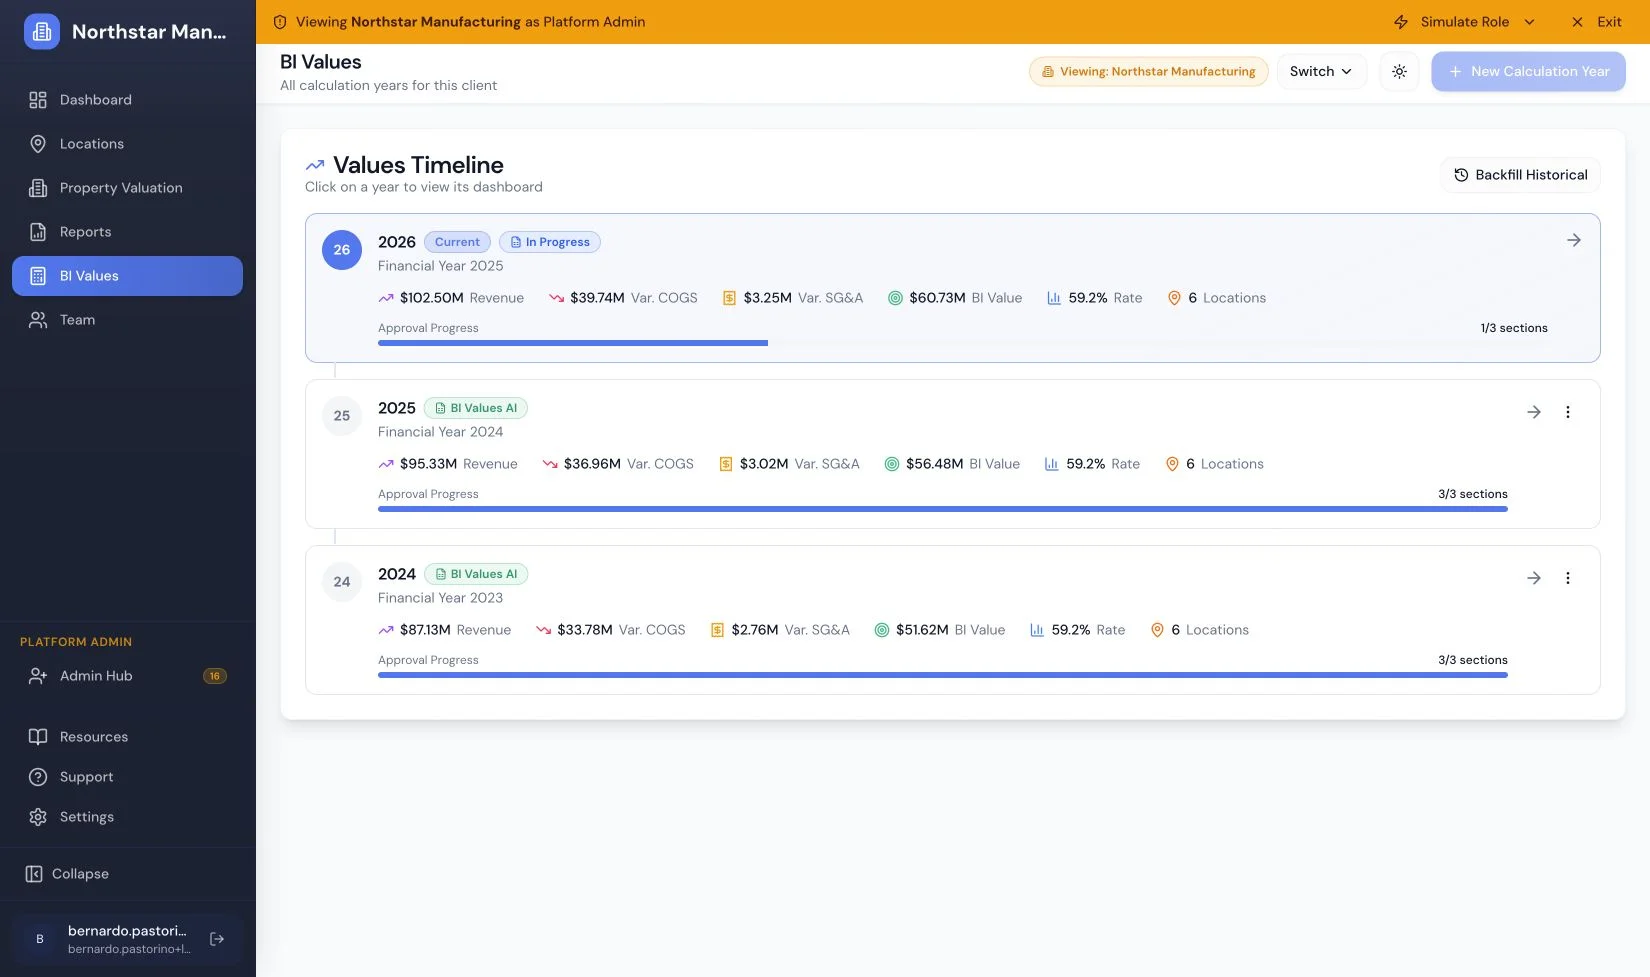Click the $60.73M BI Value in 2026
The width and height of the screenshot is (1650, 977).
[x=955, y=298]
